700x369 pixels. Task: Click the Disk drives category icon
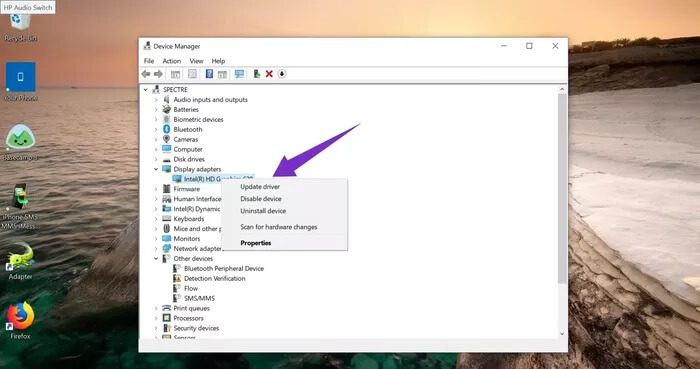point(167,159)
